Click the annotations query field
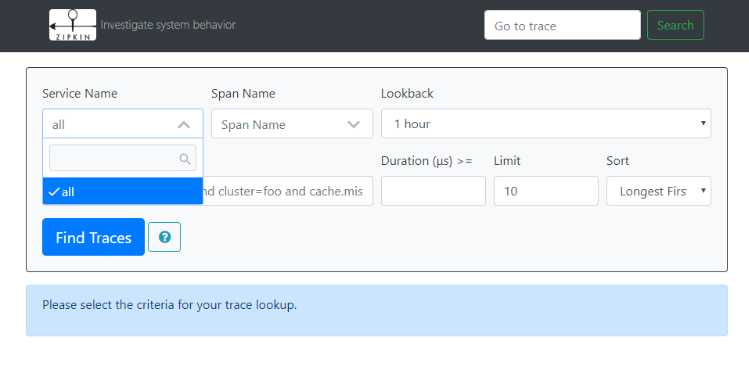The height and width of the screenshot is (369, 749). [288, 191]
